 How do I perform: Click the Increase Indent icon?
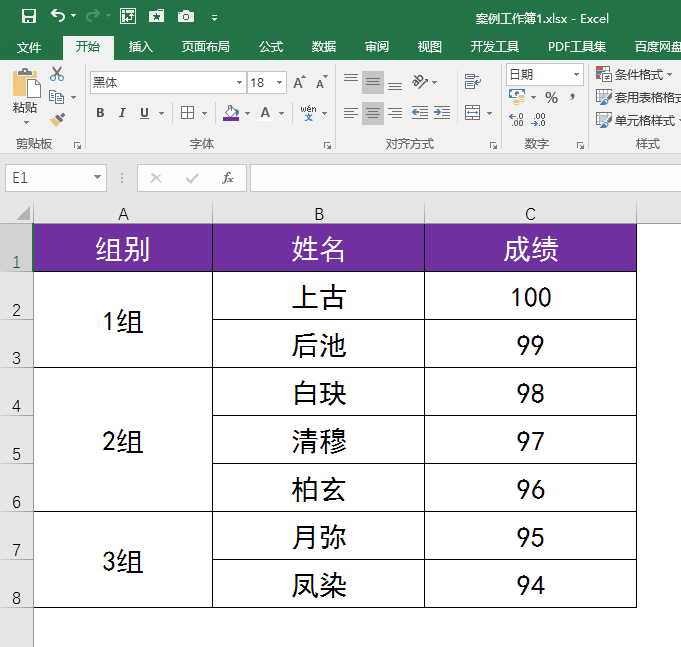pyautogui.click(x=442, y=113)
